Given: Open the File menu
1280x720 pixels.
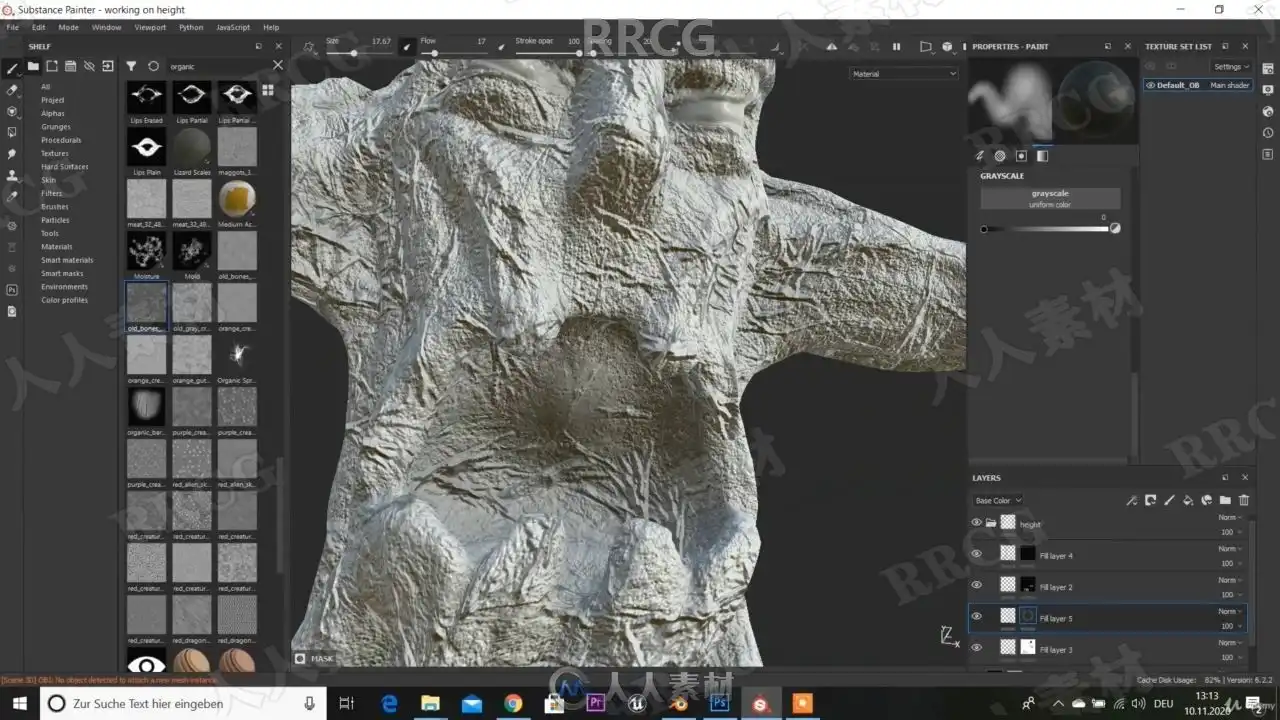Looking at the screenshot, I should coord(13,27).
